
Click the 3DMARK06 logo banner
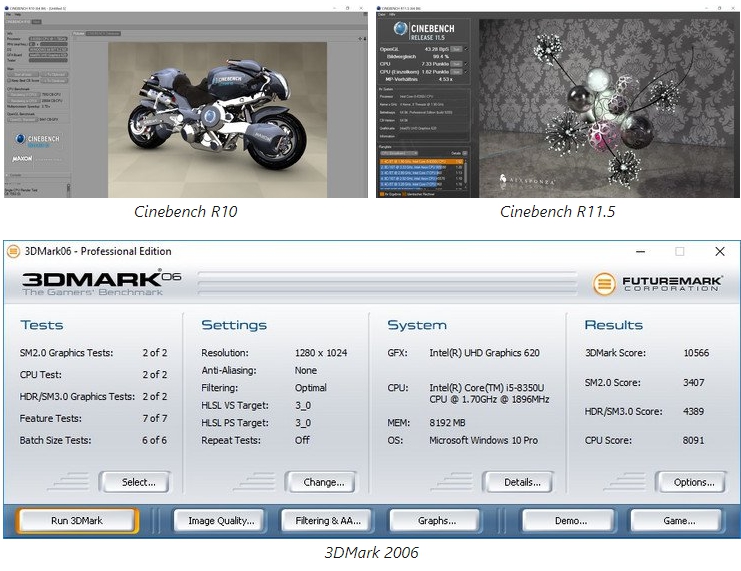click(x=101, y=283)
